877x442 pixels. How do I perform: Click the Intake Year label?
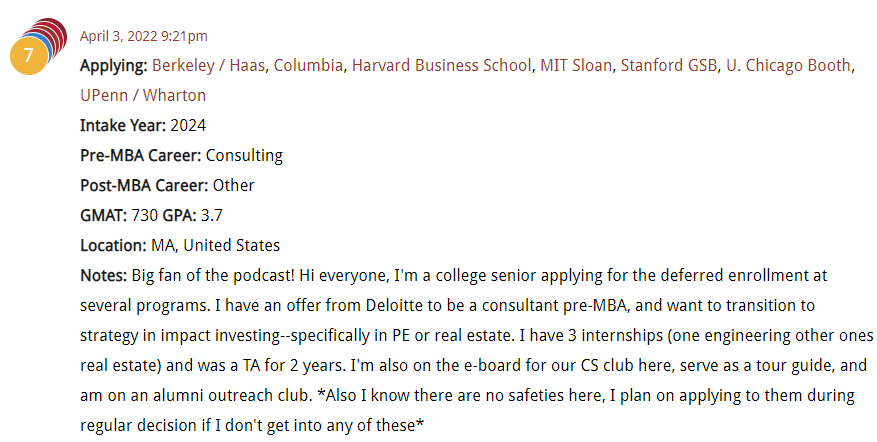(123, 126)
